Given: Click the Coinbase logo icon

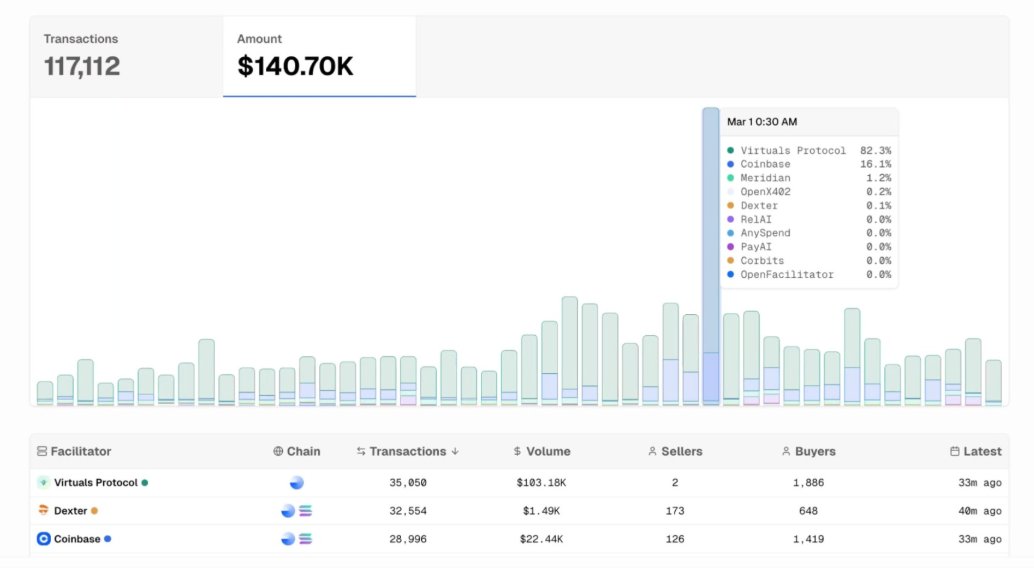Looking at the screenshot, I should (43, 539).
